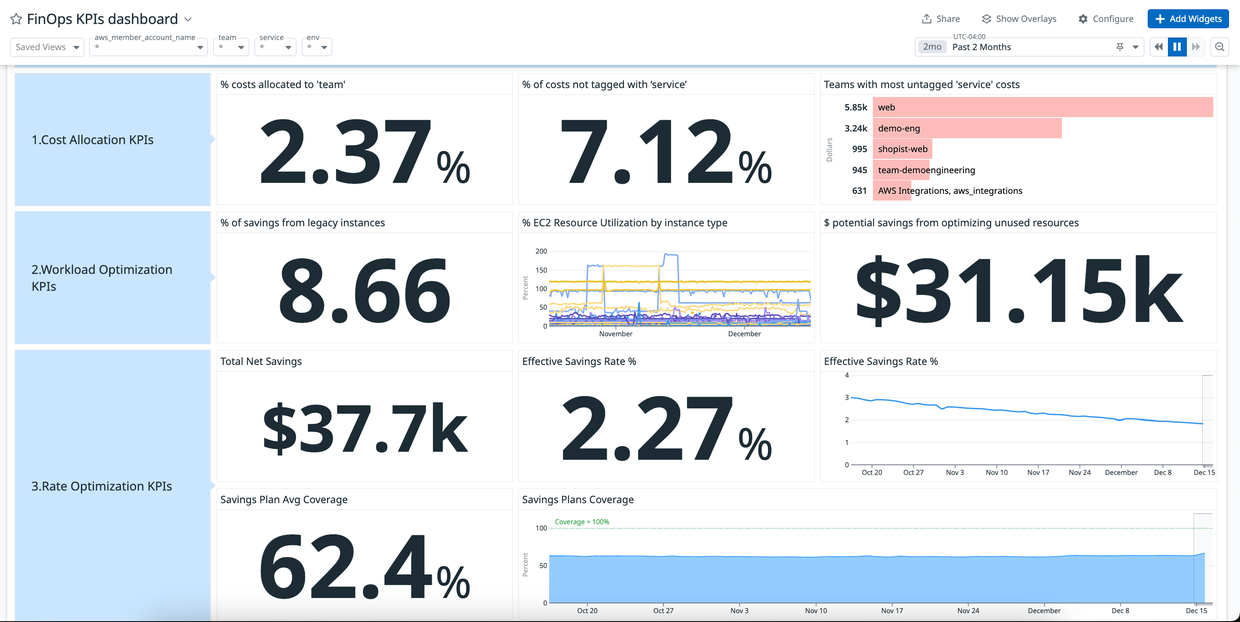Viewport: 1240px width, 622px height.
Task: Click the zoom out magnifier icon
Action: 1220,47
